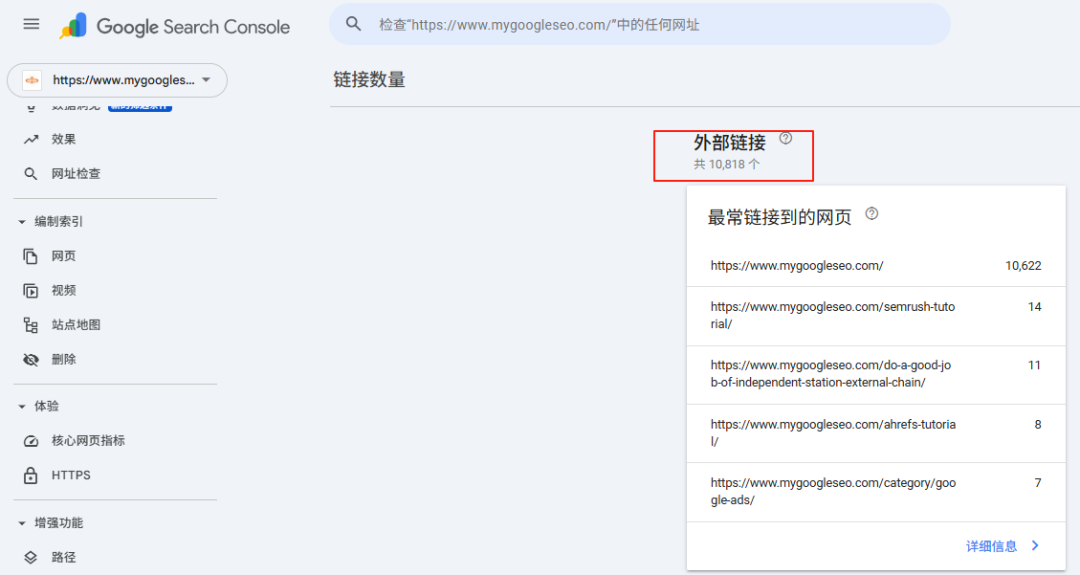Open the semrush-tutorial URL row
This screenshot has height=575, width=1080.
click(876, 316)
